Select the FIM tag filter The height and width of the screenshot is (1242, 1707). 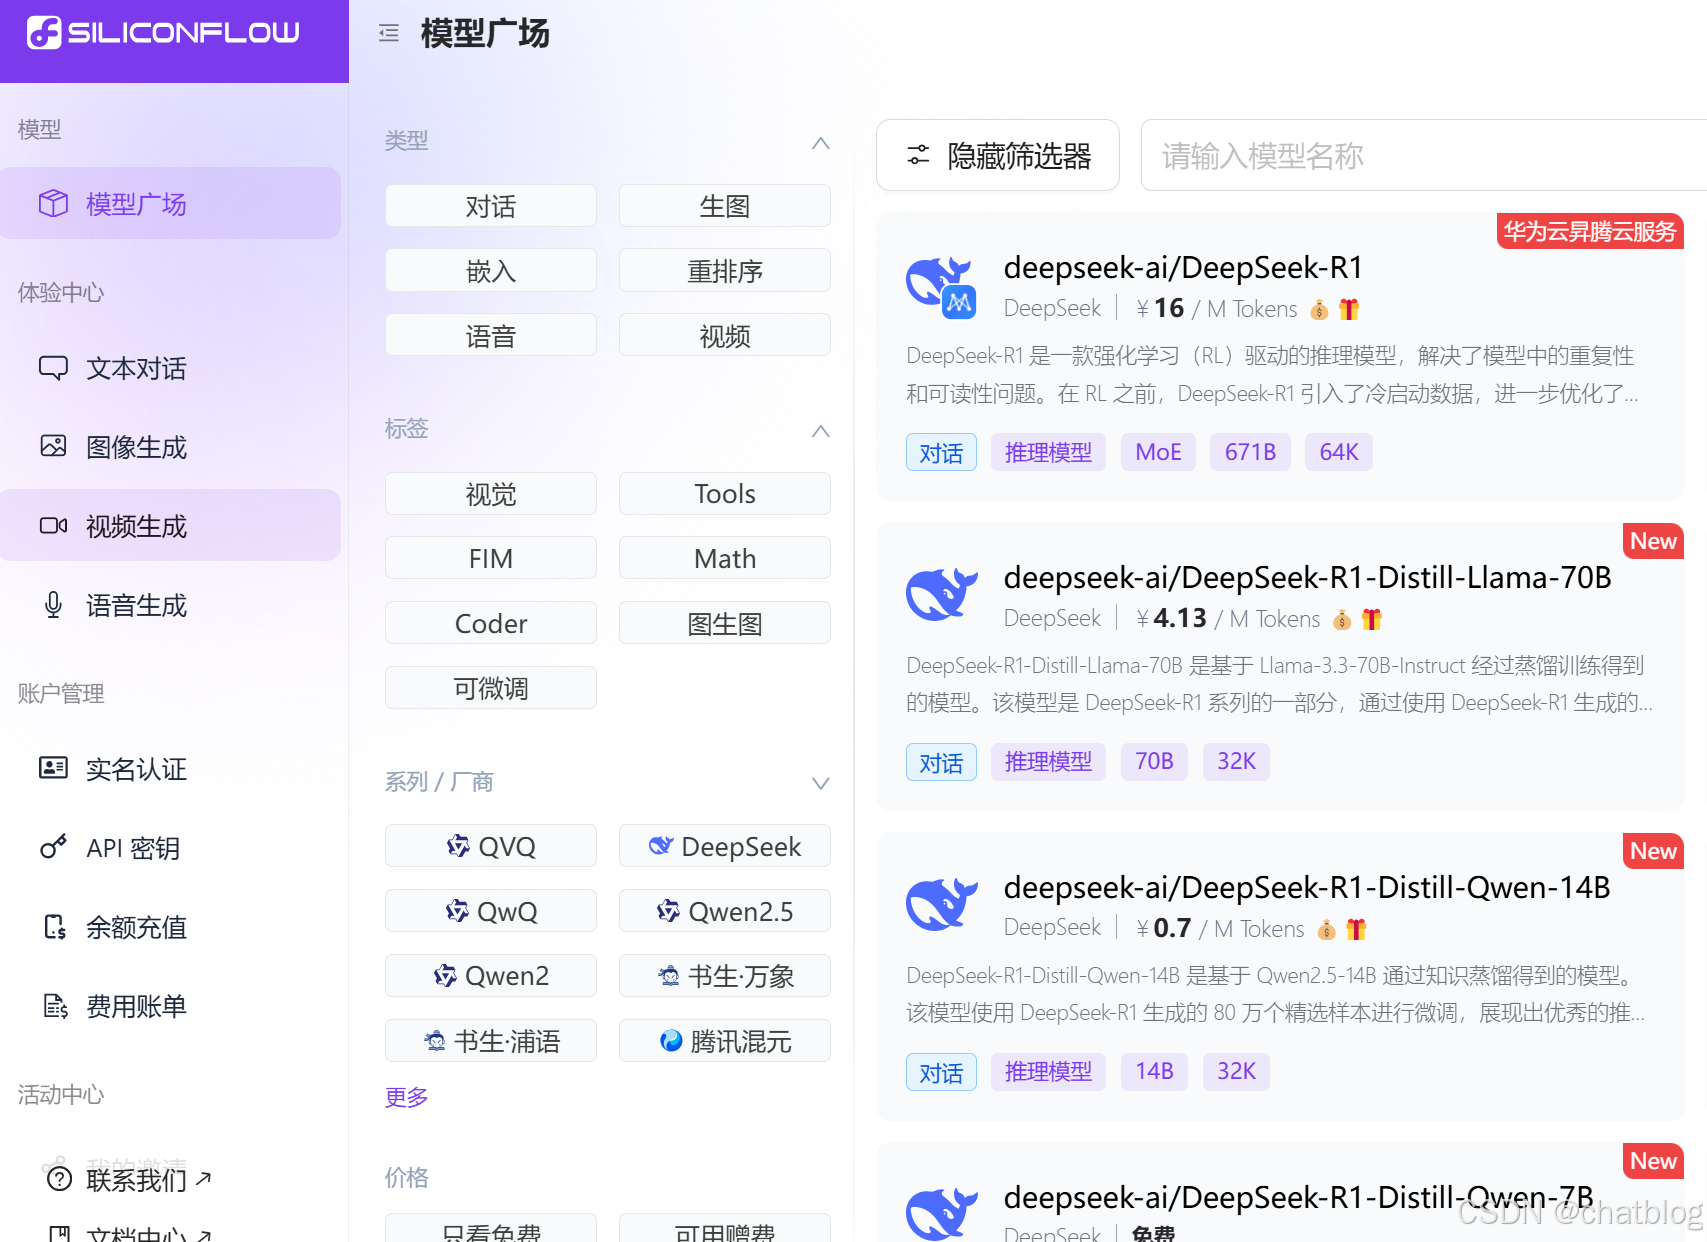[491, 558]
